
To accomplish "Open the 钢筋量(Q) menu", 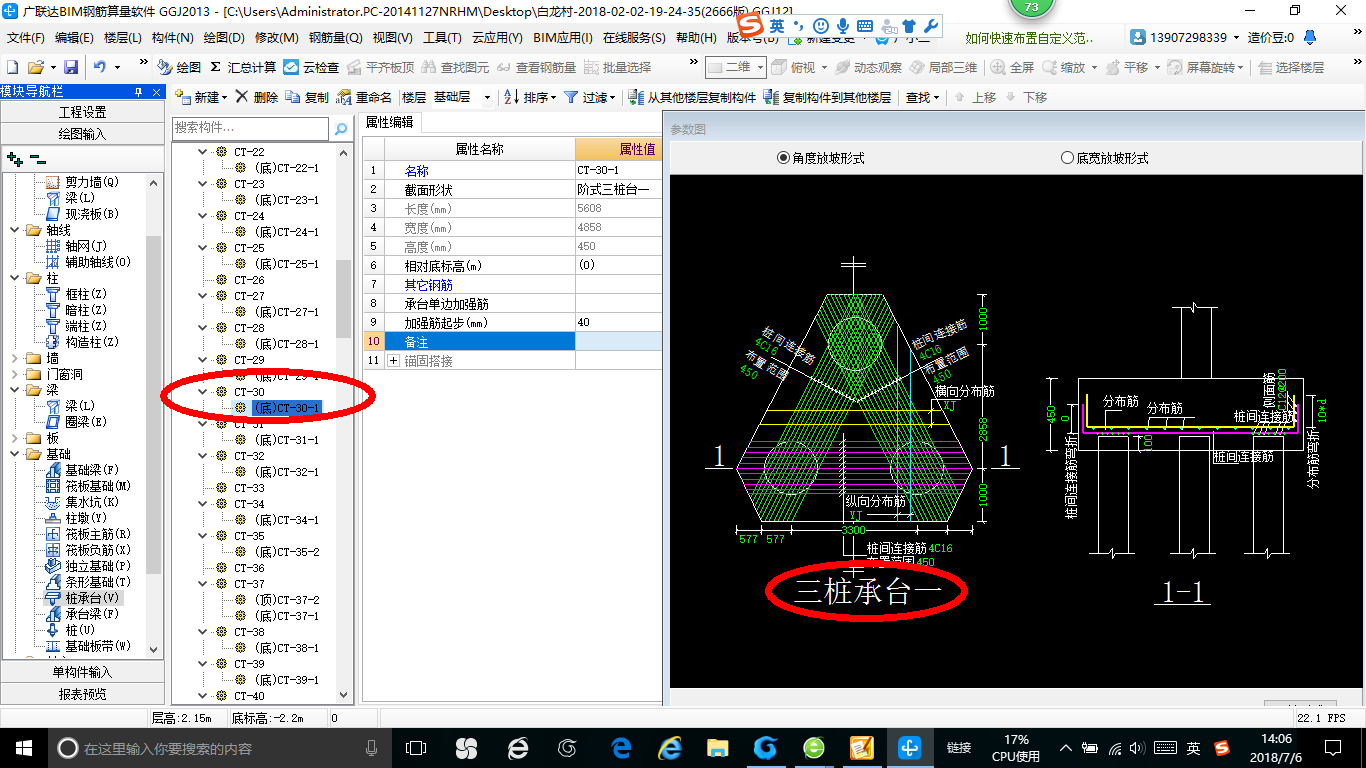I will coord(336,38).
